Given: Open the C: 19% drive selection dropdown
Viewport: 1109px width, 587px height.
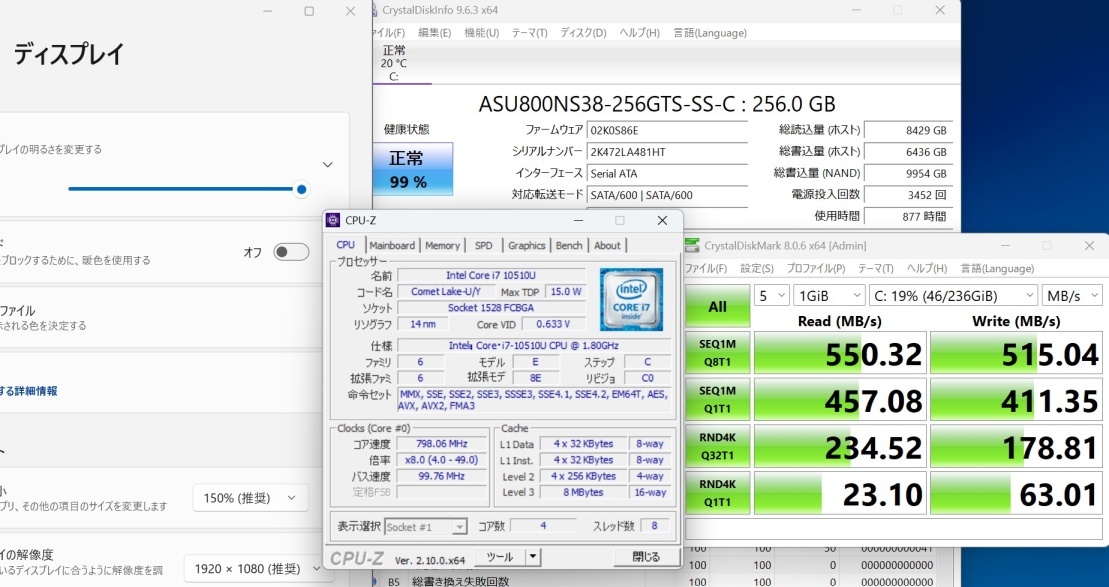Looking at the screenshot, I should click(x=953, y=296).
